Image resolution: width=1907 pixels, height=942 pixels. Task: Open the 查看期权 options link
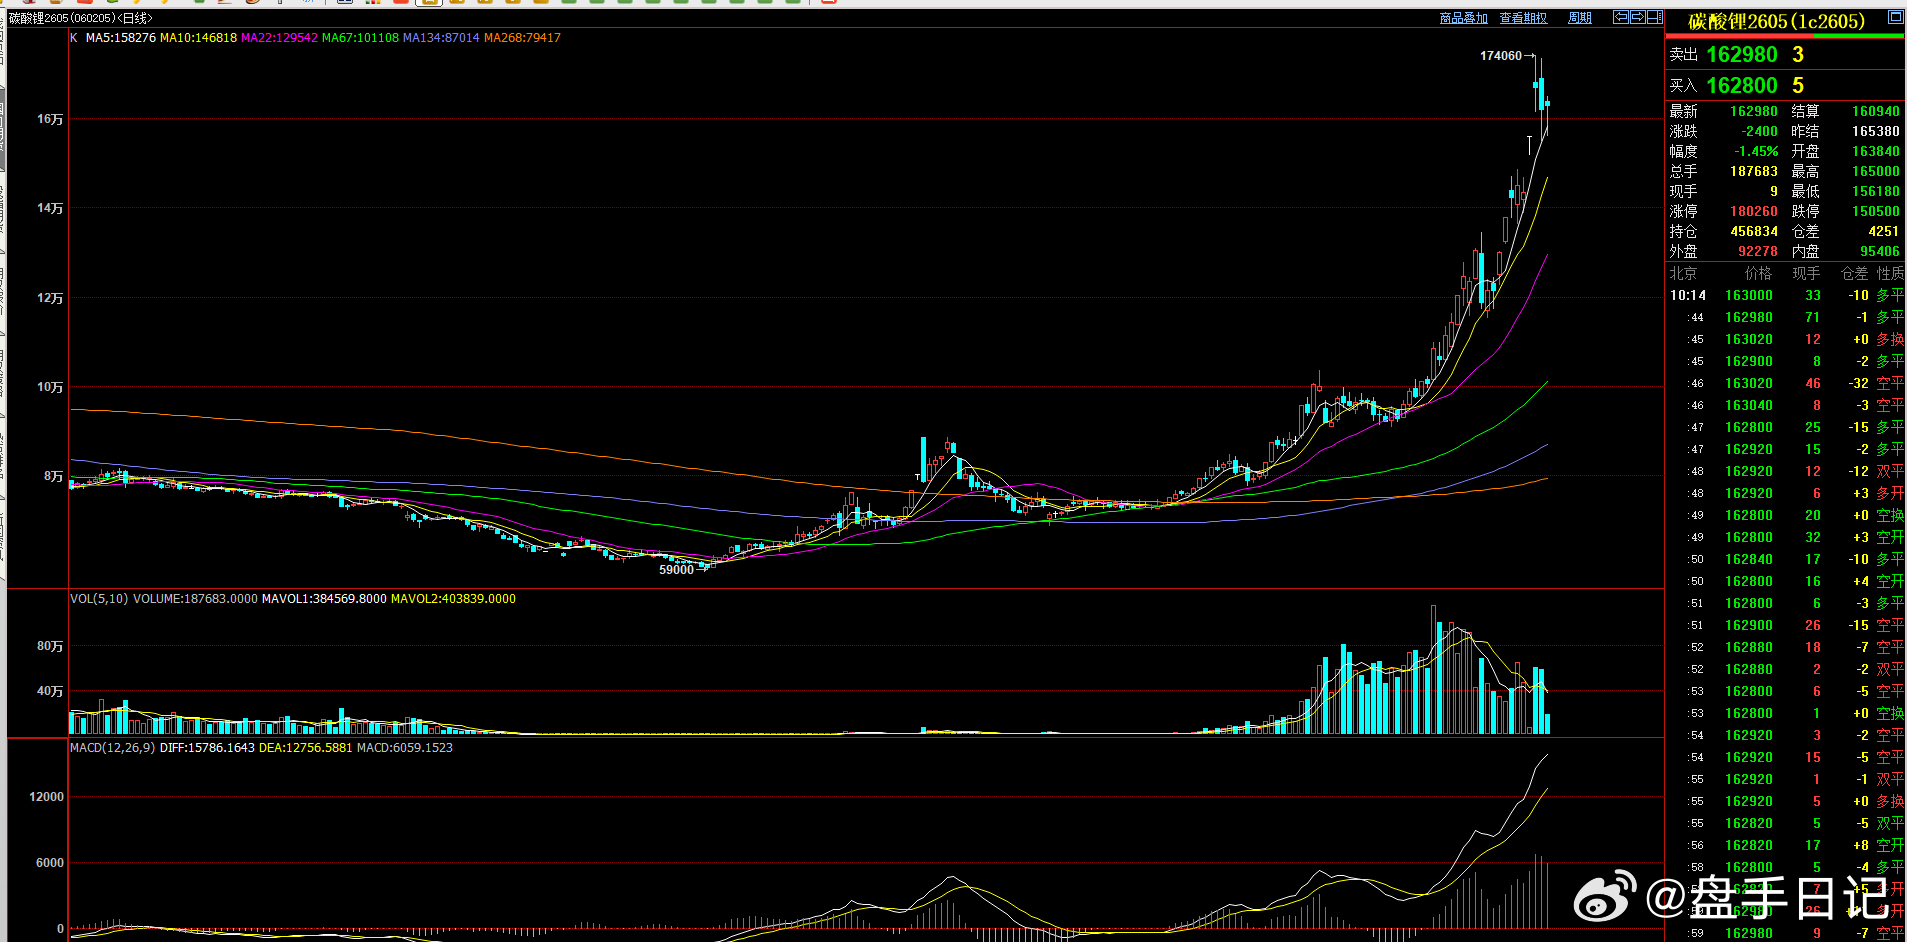[x=1523, y=18]
